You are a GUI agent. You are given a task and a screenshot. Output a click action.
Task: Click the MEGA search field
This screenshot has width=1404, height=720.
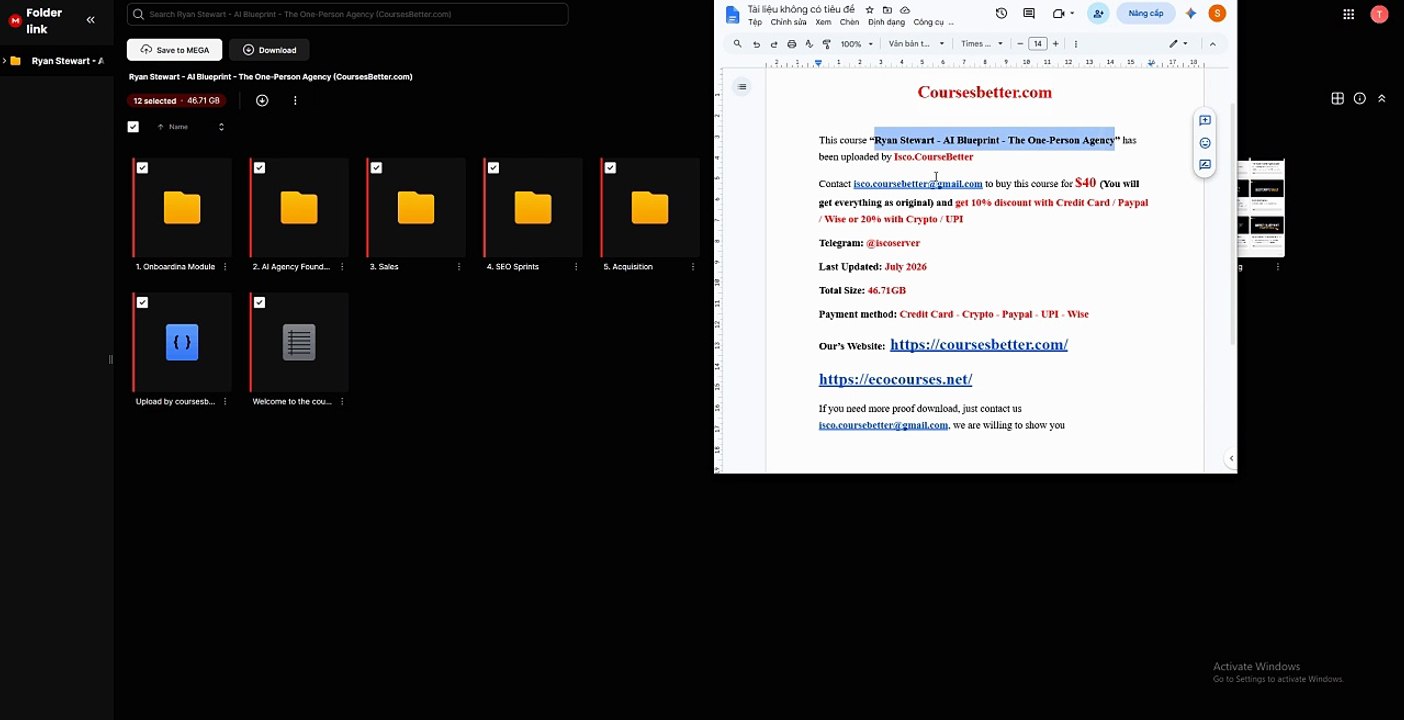coord(348,14)
